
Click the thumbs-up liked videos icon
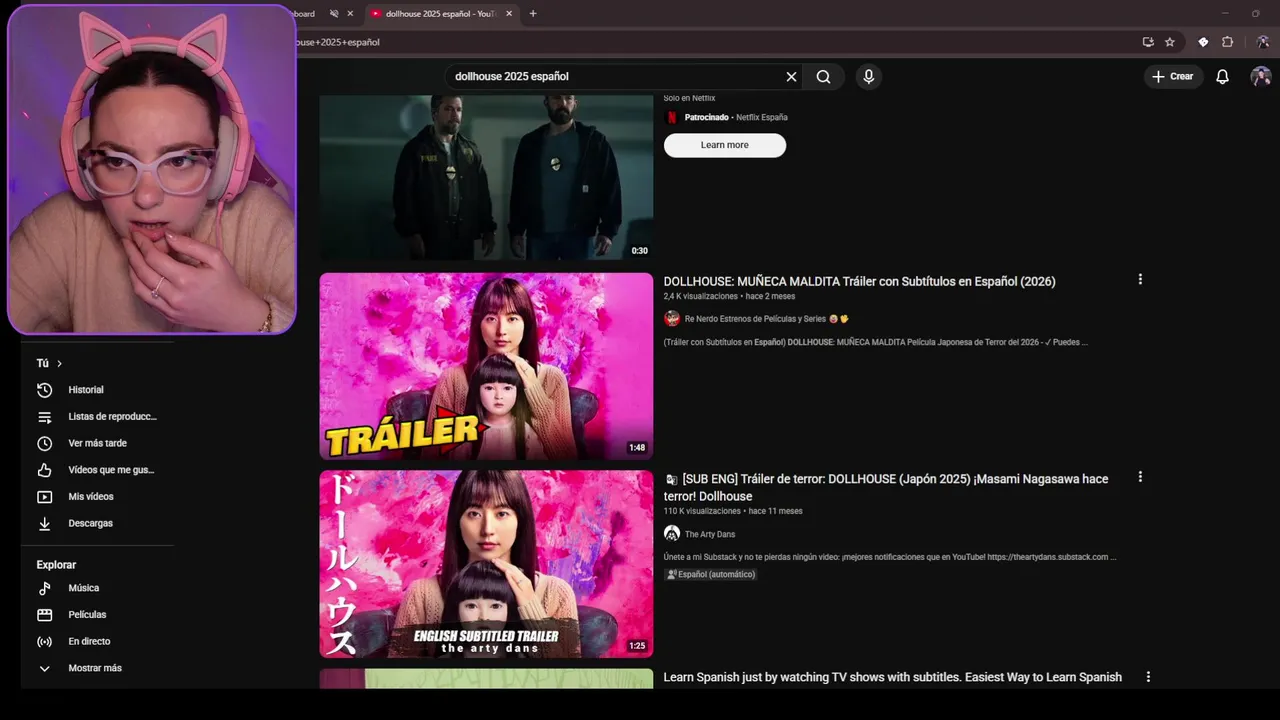coord(44,470)
